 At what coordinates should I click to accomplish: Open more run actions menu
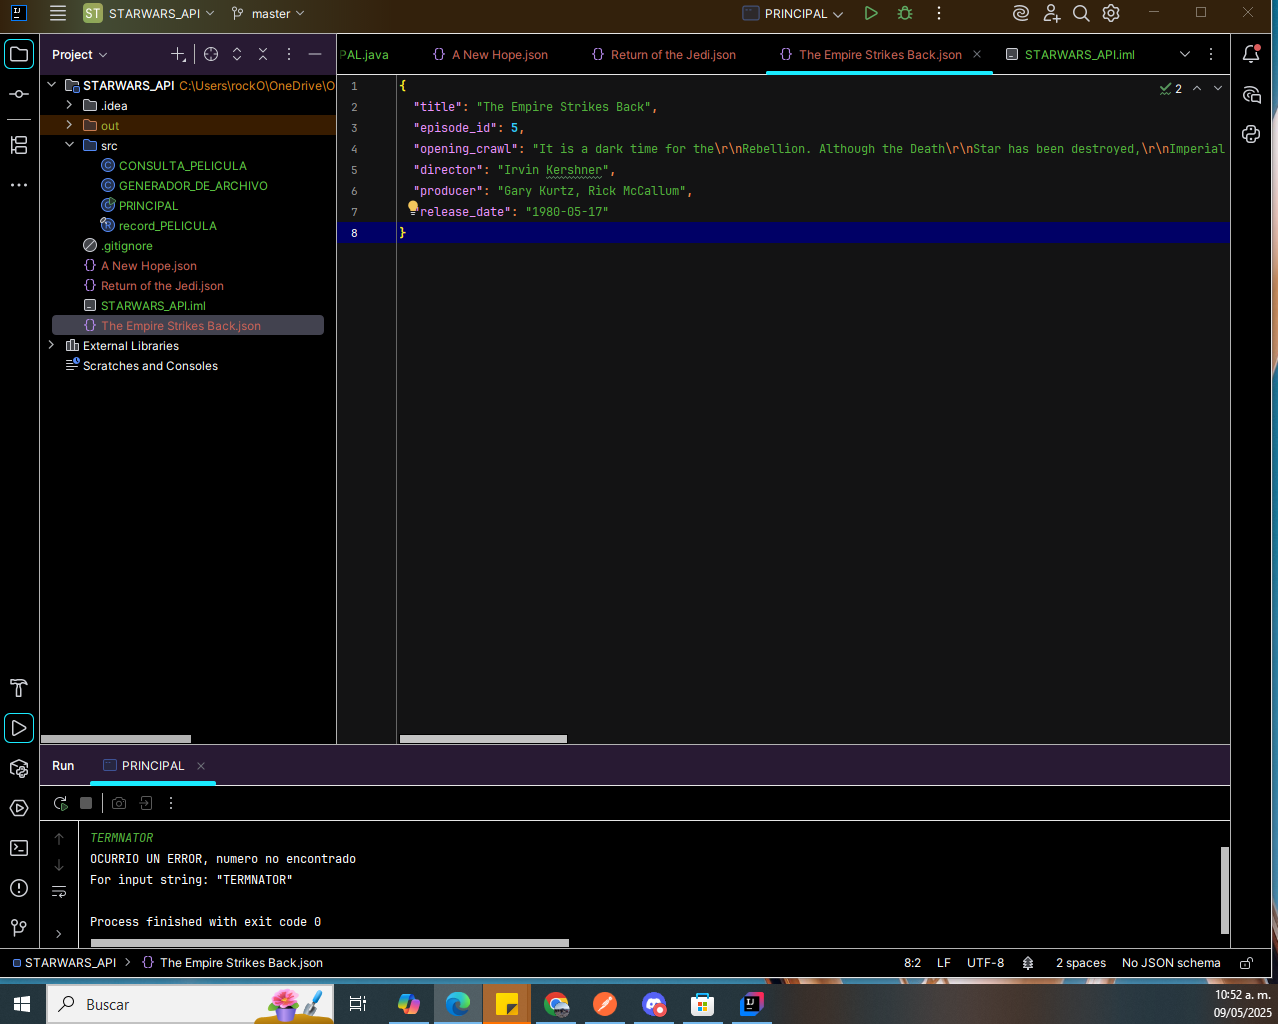(x=938, y=14)
